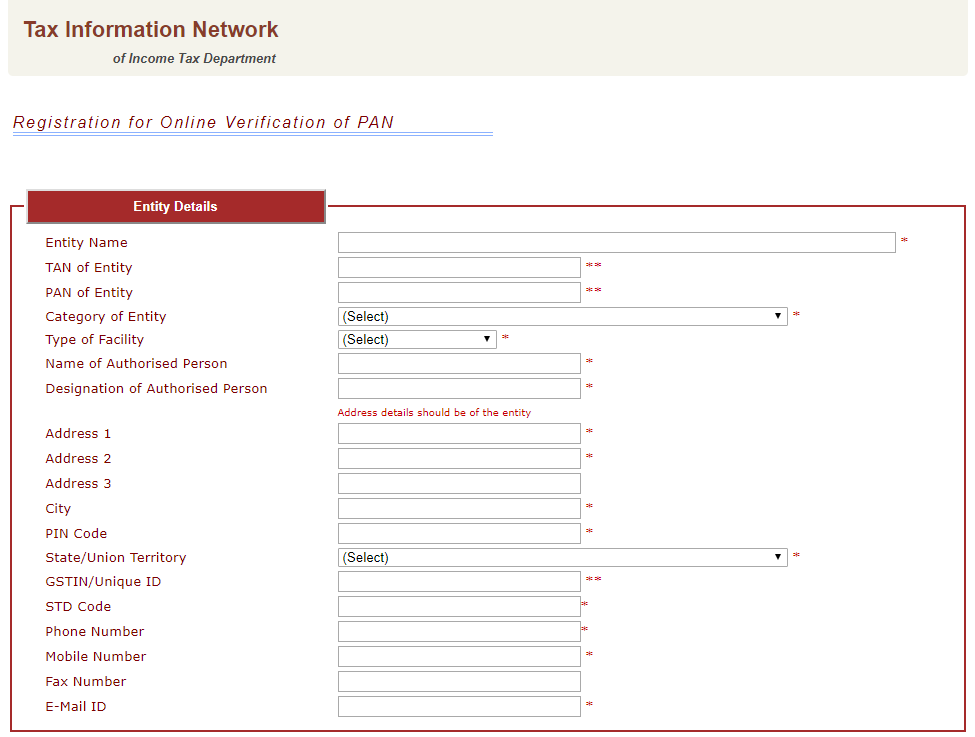Image resolution: width=975 pixels, height=737 pixels.
Task: Open the State/Union Territory dropdown
Action: click(x=563, y=557)
